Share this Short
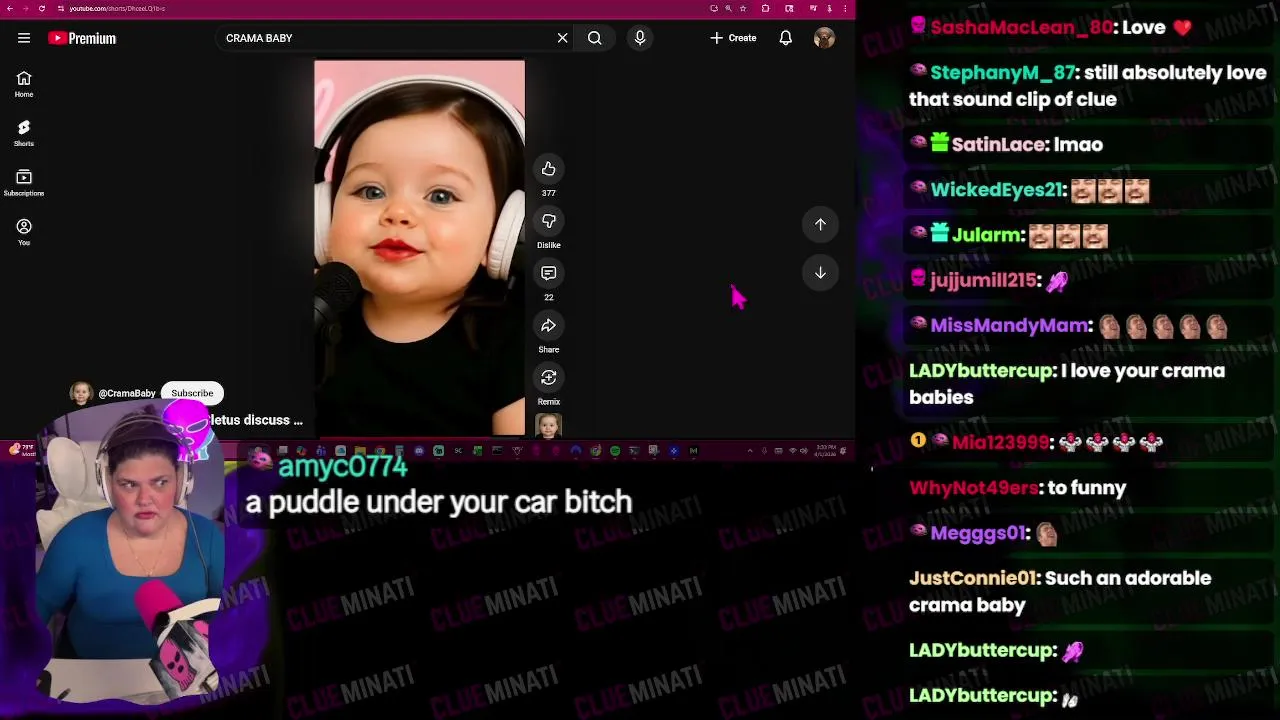 [548, 325]
